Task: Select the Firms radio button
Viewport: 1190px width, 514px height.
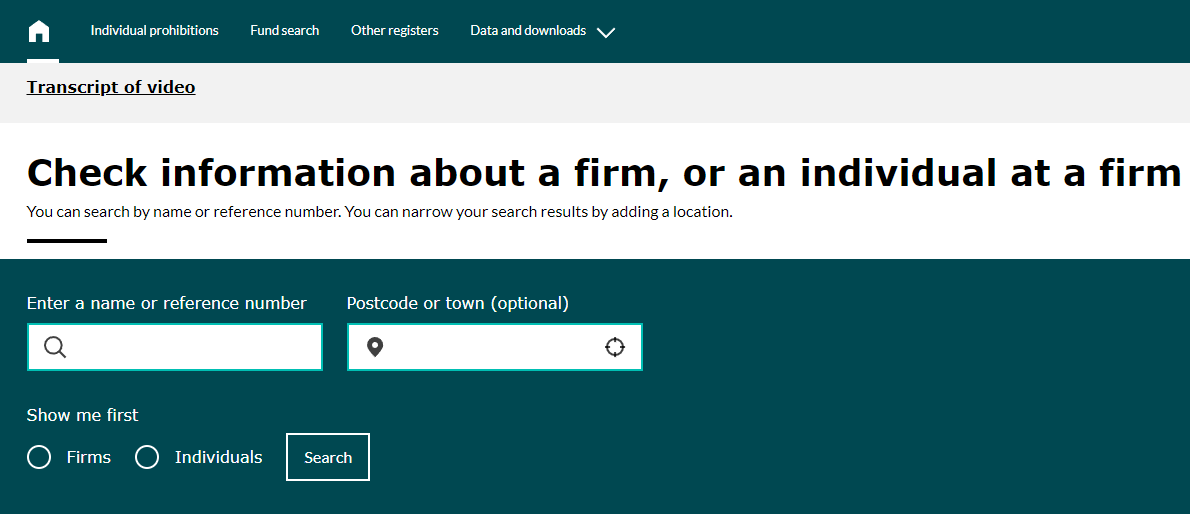Action: coord(39,457)
